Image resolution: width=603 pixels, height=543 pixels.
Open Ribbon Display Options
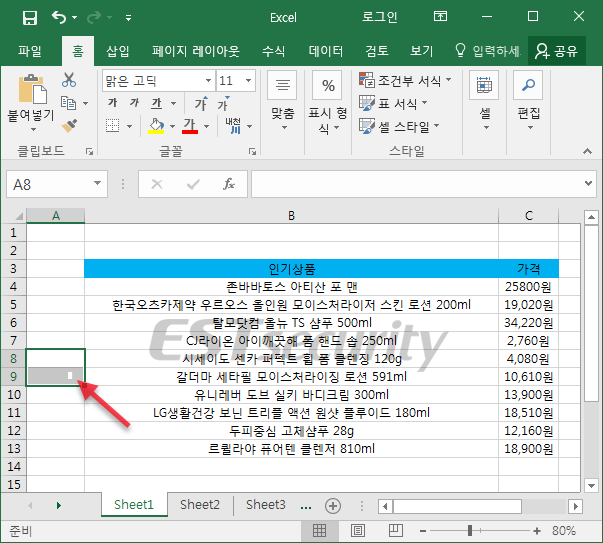click(x=440, y=16)
